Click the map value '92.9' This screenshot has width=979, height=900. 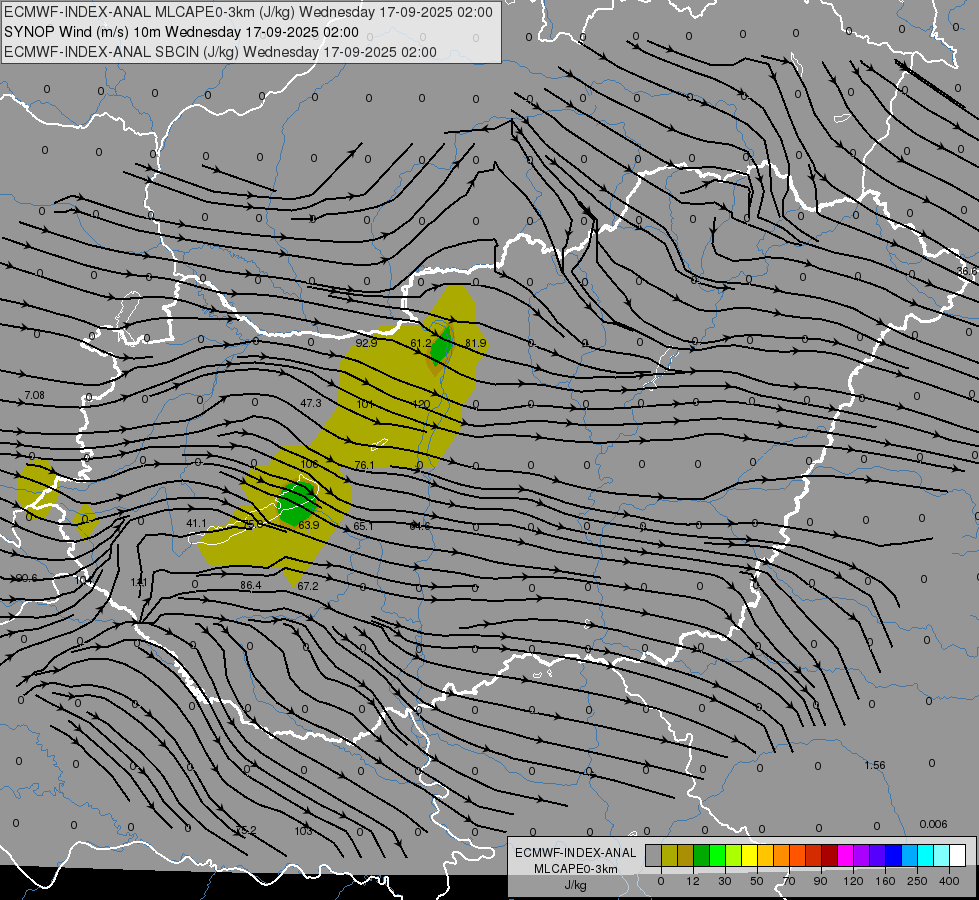pyautogui.click(x=367, y=343)
